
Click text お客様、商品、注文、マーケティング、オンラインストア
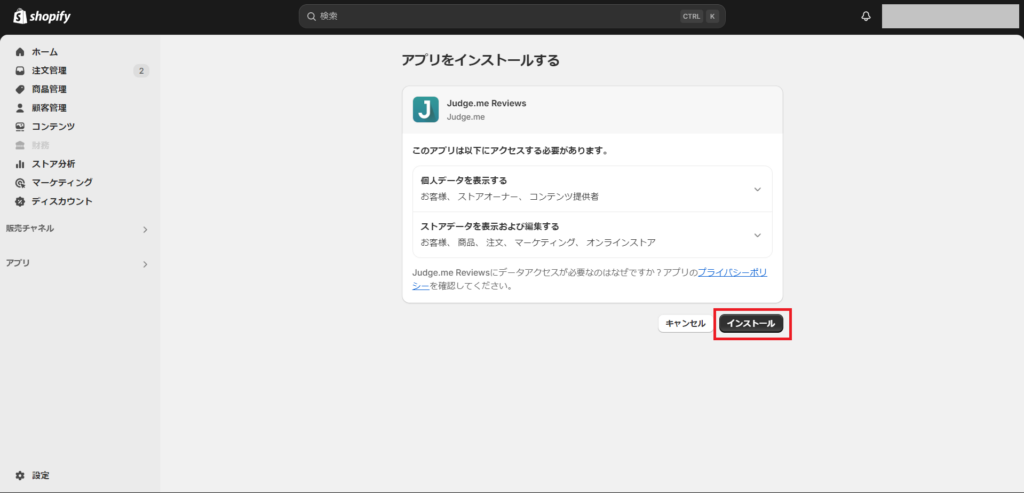538,242
